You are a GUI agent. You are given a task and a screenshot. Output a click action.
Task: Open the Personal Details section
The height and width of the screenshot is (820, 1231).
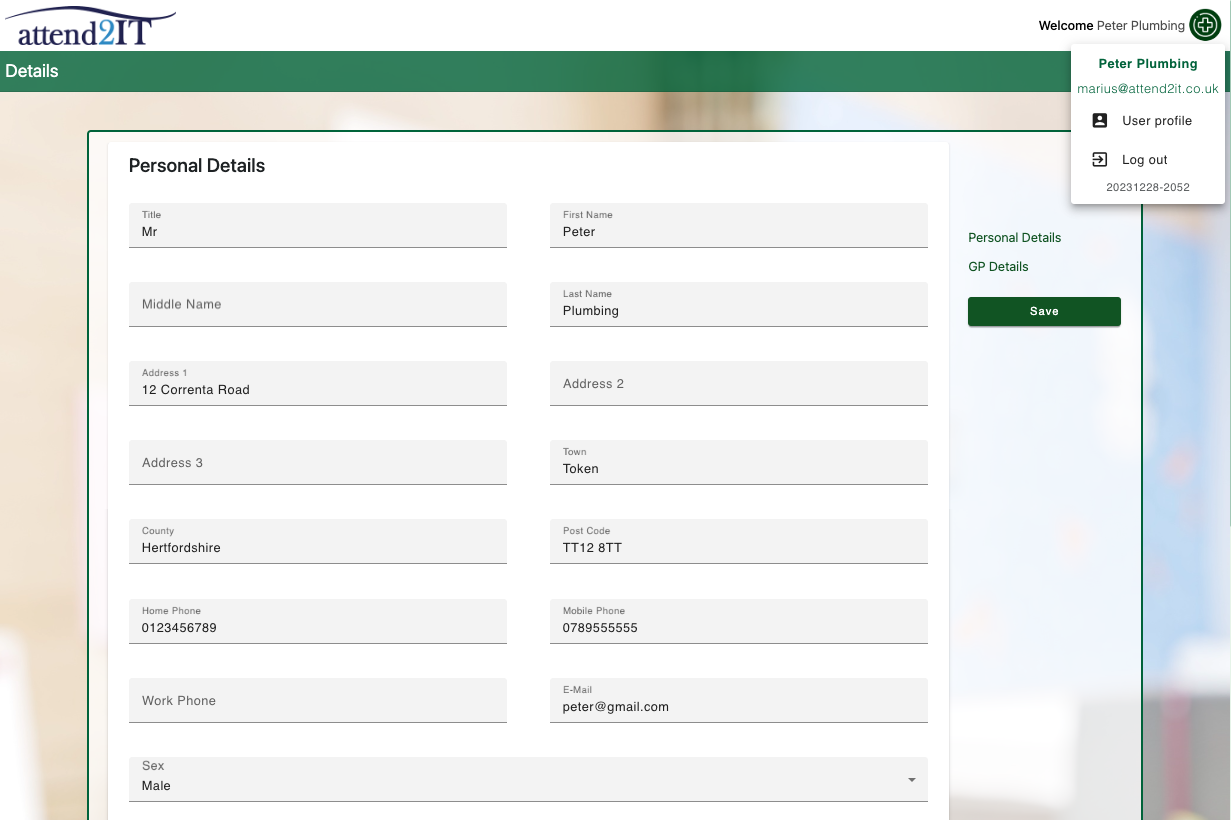[x=1014, y=237]
